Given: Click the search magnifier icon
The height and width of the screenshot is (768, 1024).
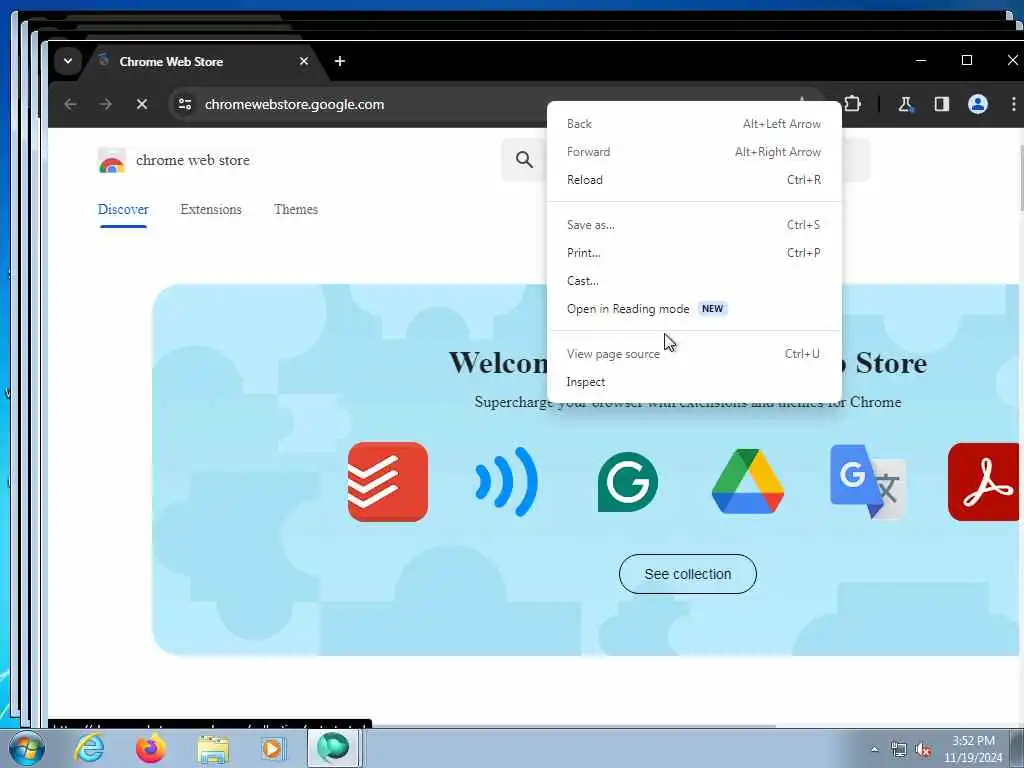Looking at the screenshot, I should [524, 159].
